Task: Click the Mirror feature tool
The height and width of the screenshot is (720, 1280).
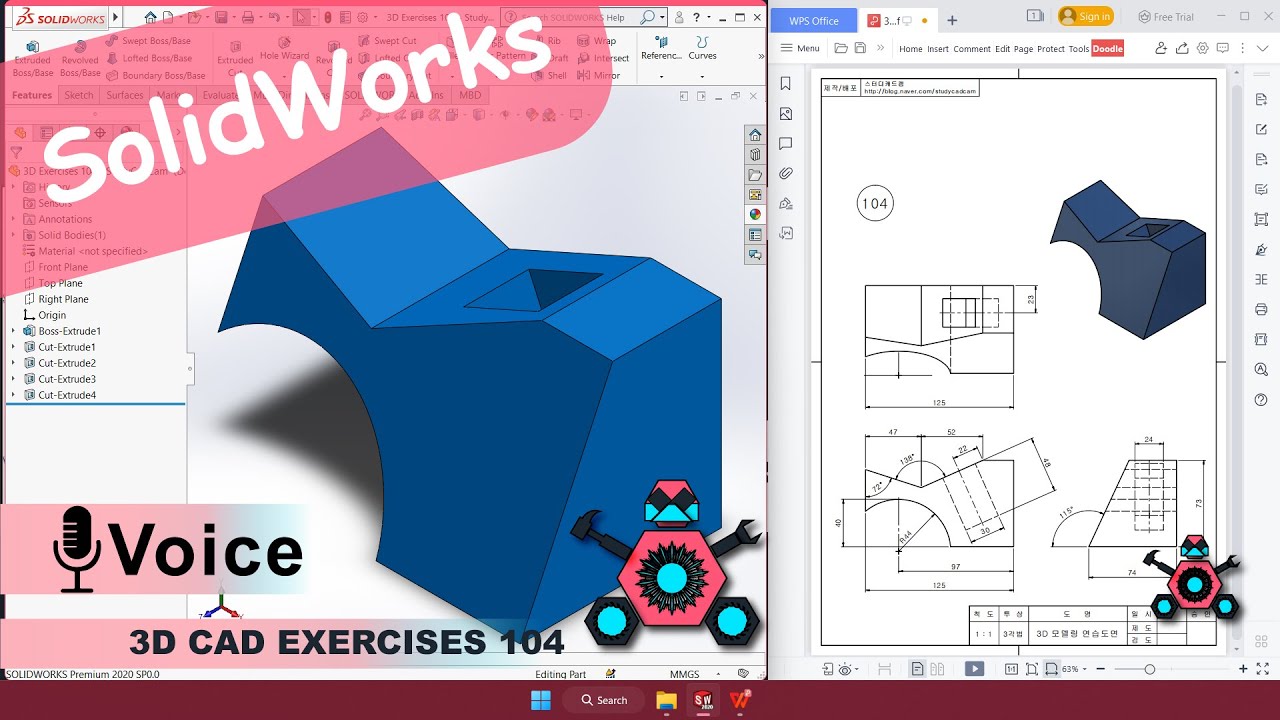Action: tap(599, 75)
